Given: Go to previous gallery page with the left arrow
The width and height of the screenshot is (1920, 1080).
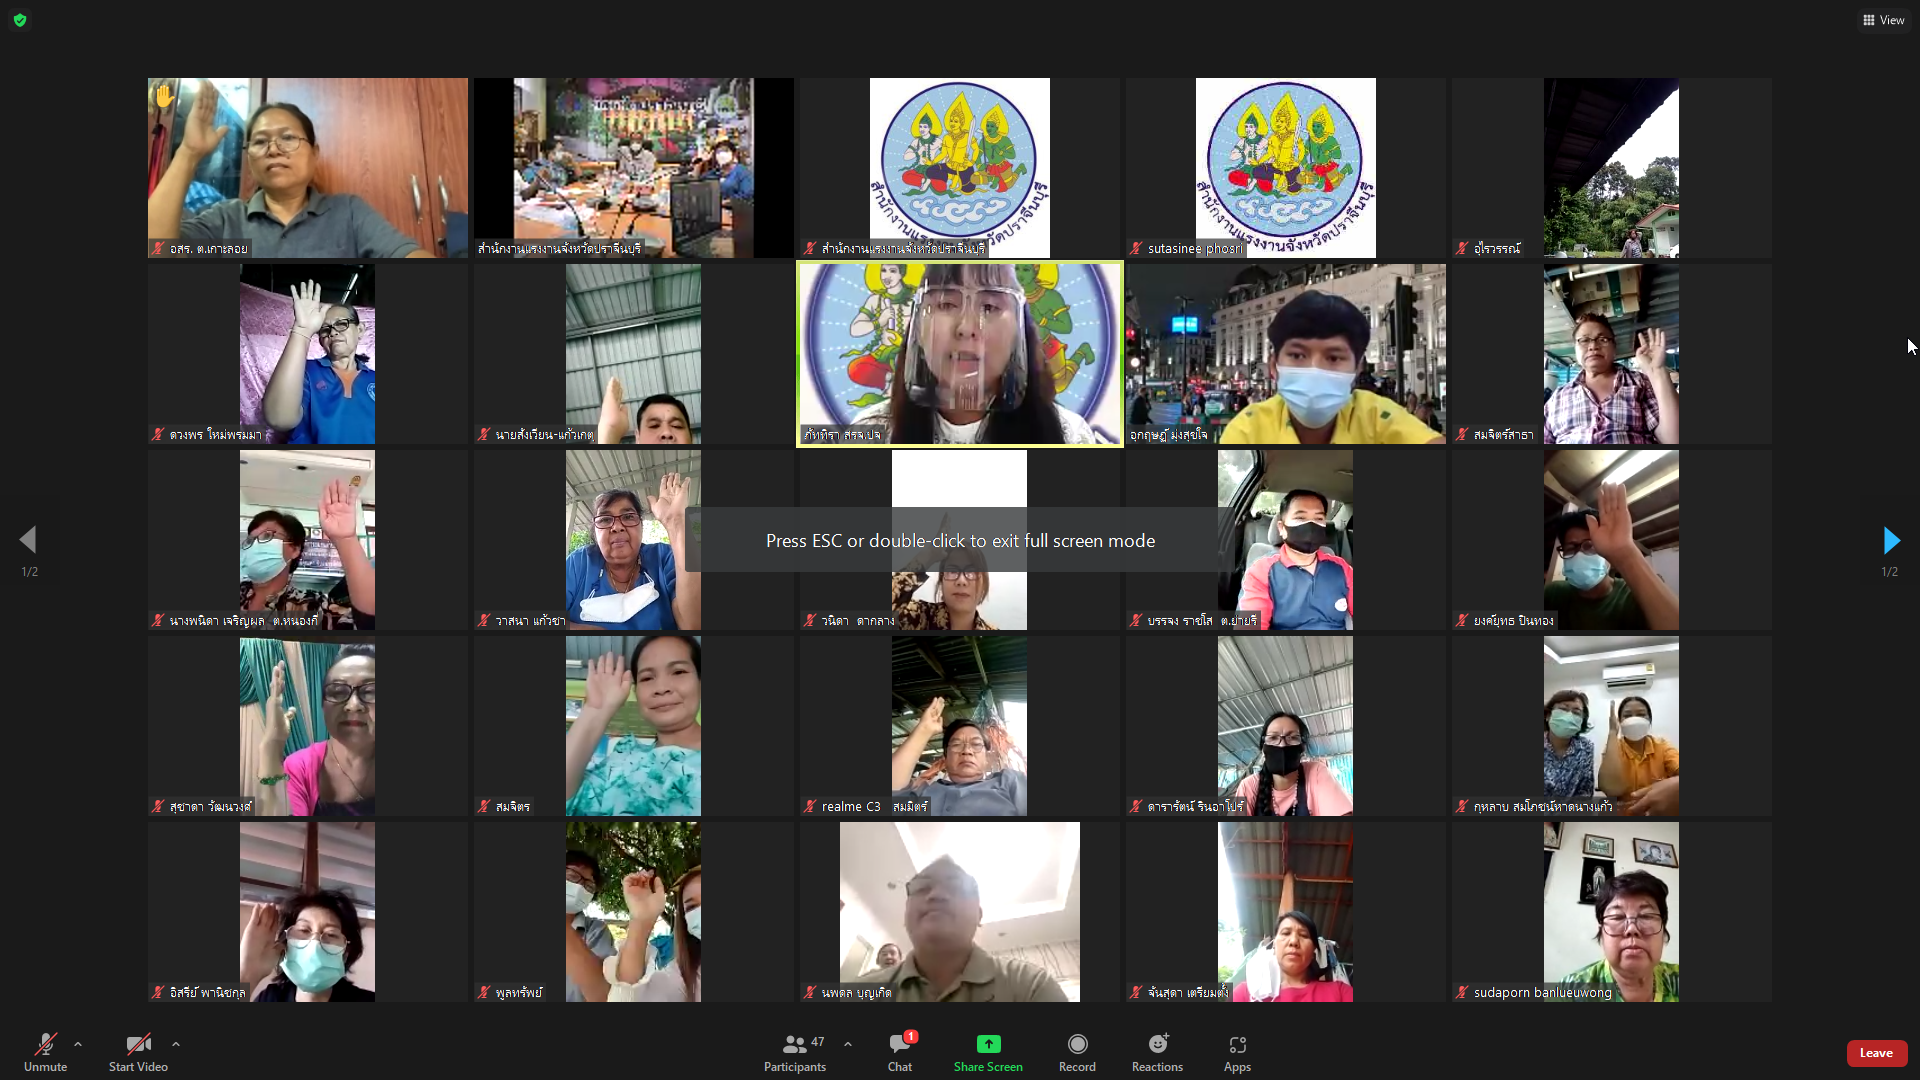Looking at the screenshot, I should (x=28, y=541).
